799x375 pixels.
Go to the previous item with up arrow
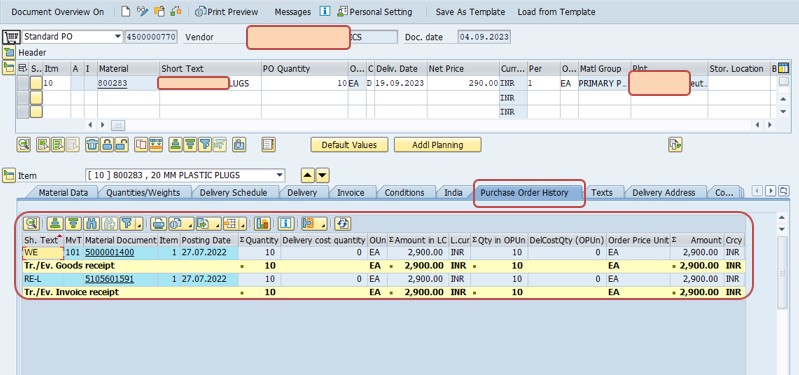(x=307, y=176)
